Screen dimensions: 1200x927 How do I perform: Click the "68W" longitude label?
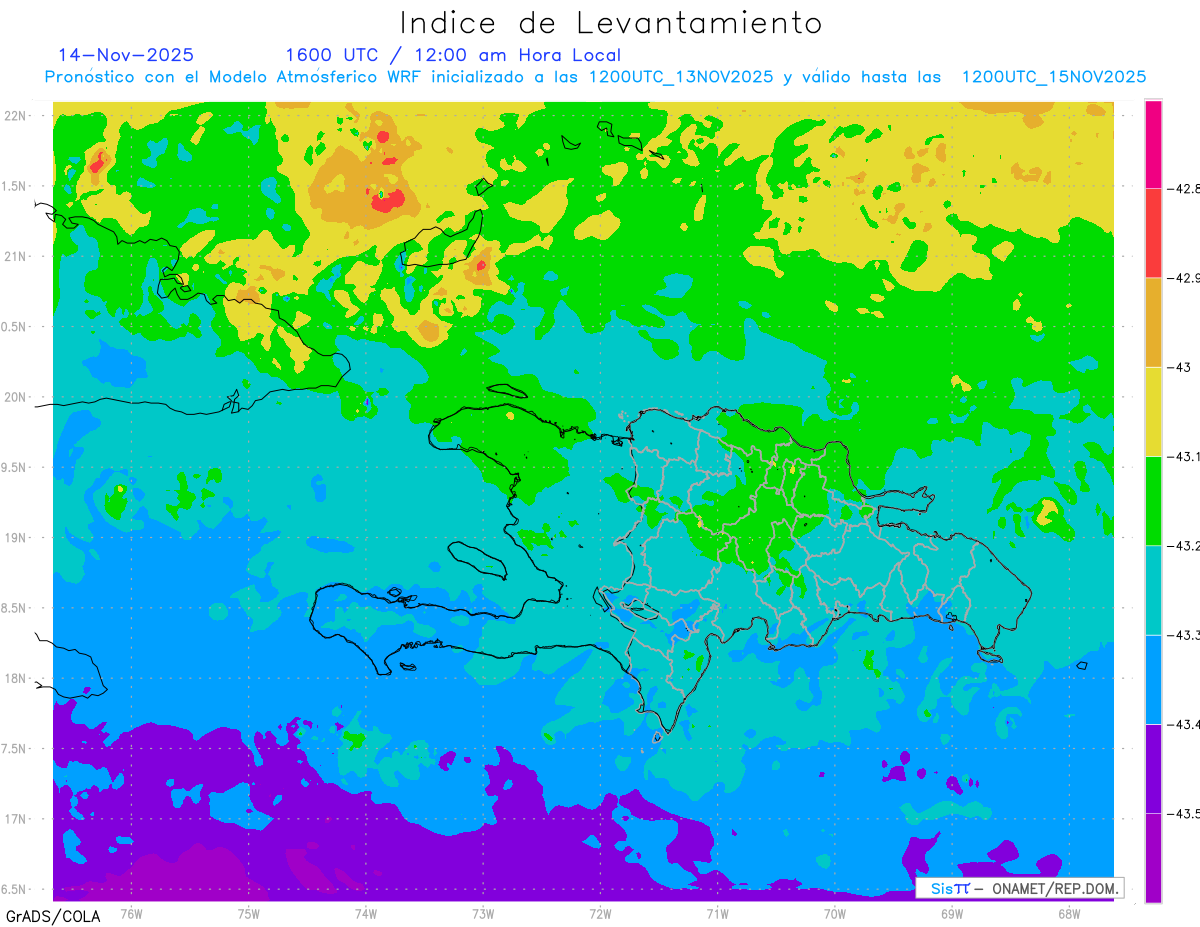(x=1069, y=913)
